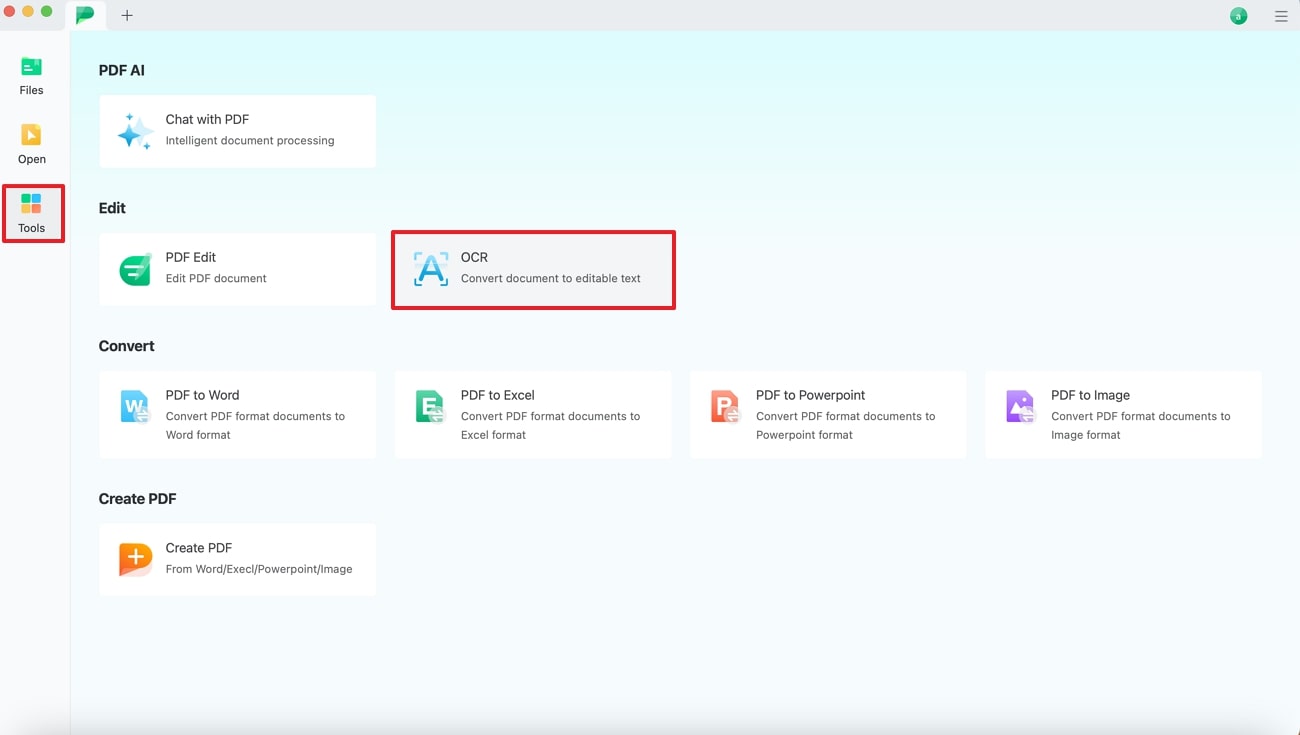The width and height of the screenshot is (1300, 735).
Task: Open the Chat with PDF title
Action: (x=207, y=119)
